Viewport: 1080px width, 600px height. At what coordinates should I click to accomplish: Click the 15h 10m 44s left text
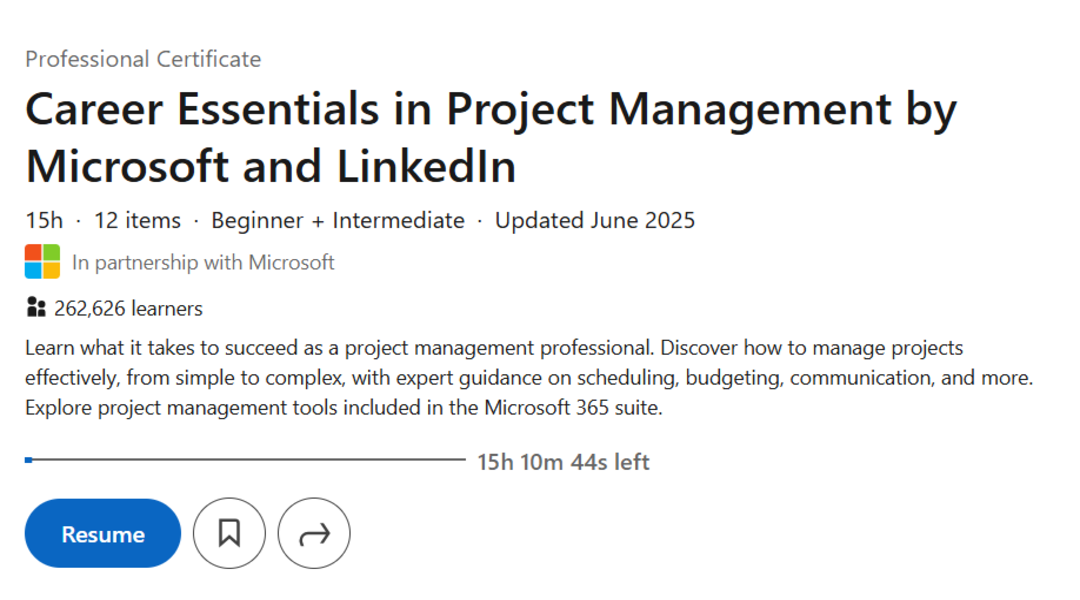coord(563,462)
